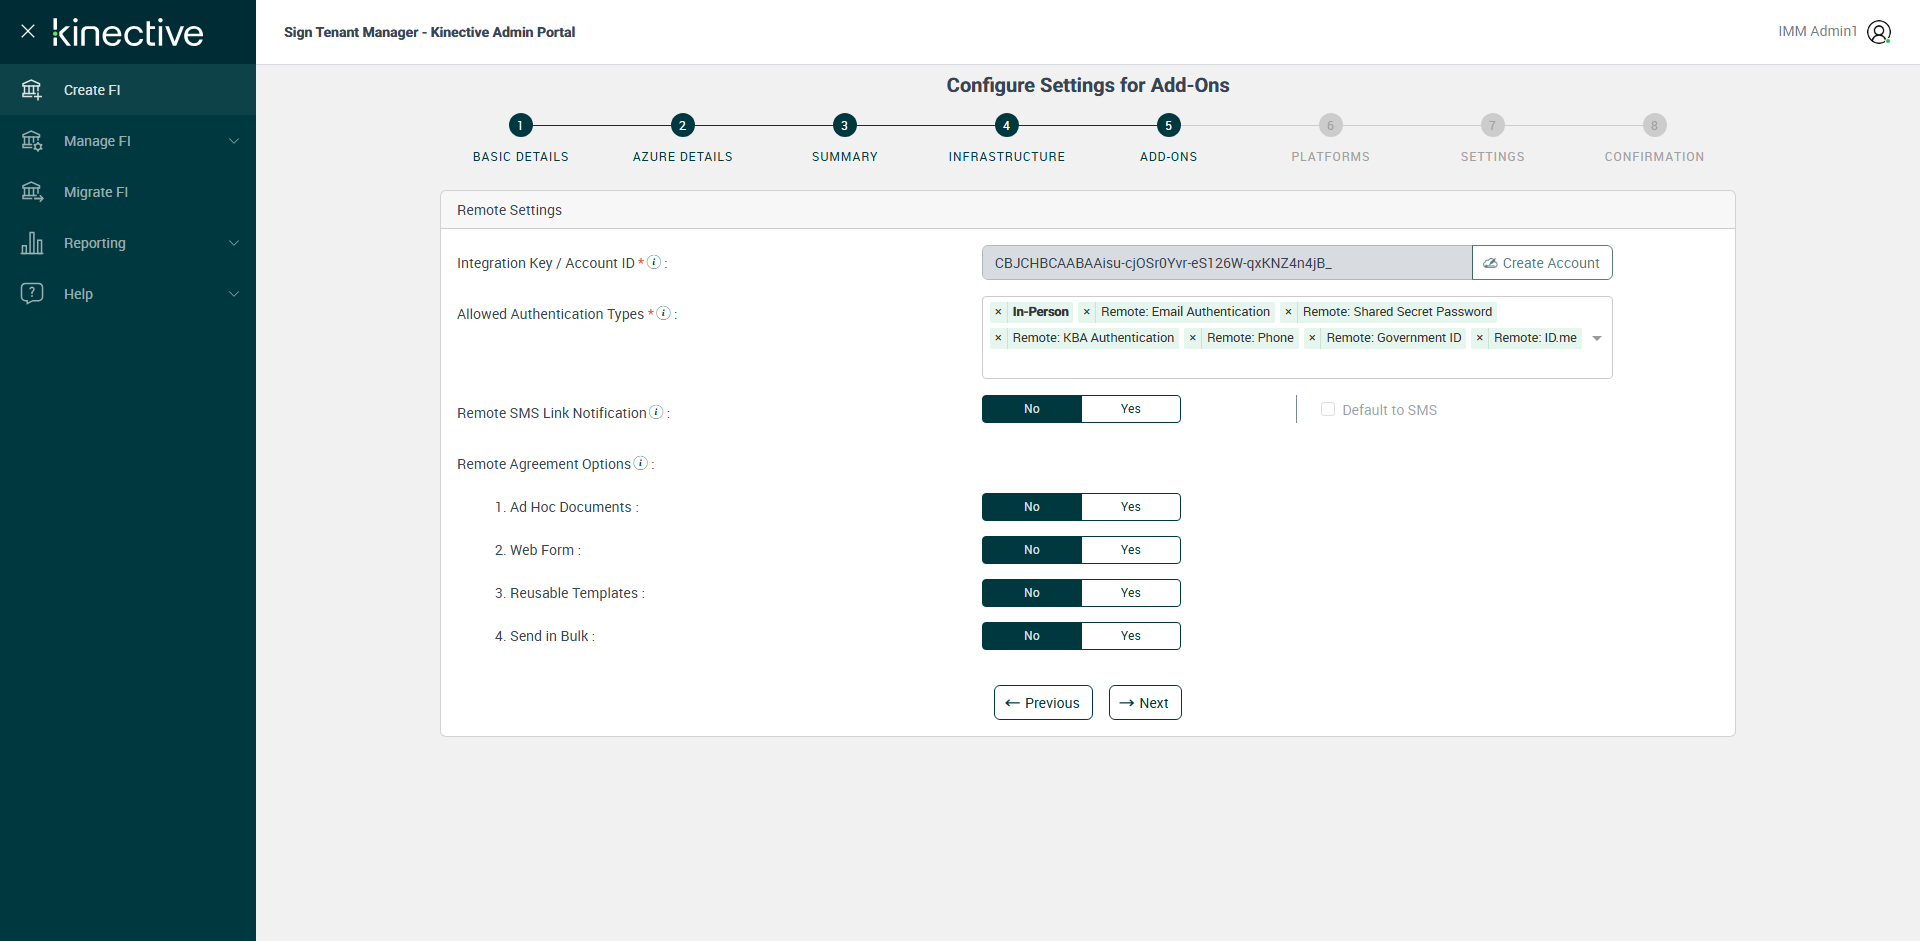Open the Manage FI menu item
This screenshot has height=941, width=1920.
point(128,141)
